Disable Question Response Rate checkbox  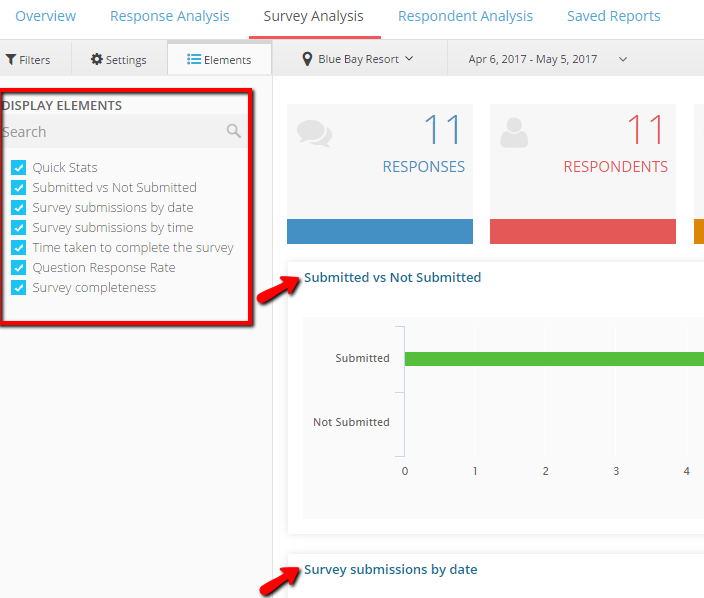(18, 267)
